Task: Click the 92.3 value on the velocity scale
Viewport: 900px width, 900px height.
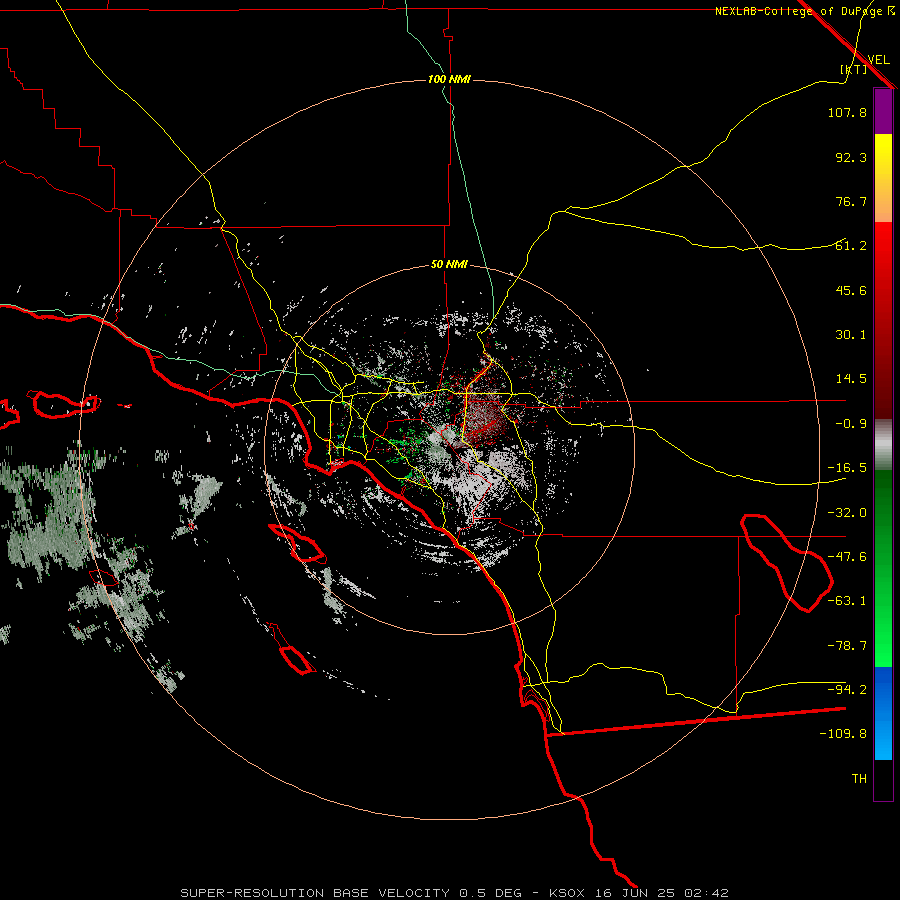Action: click(851, 157)
